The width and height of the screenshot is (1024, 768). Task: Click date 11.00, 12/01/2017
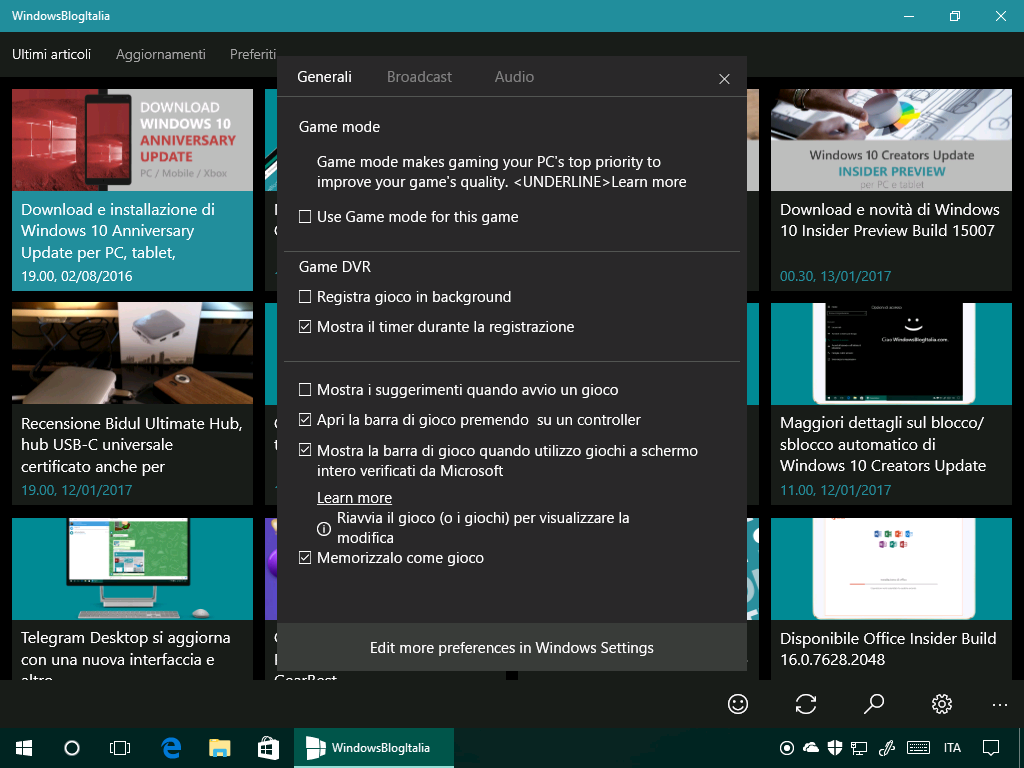point(835,490)
